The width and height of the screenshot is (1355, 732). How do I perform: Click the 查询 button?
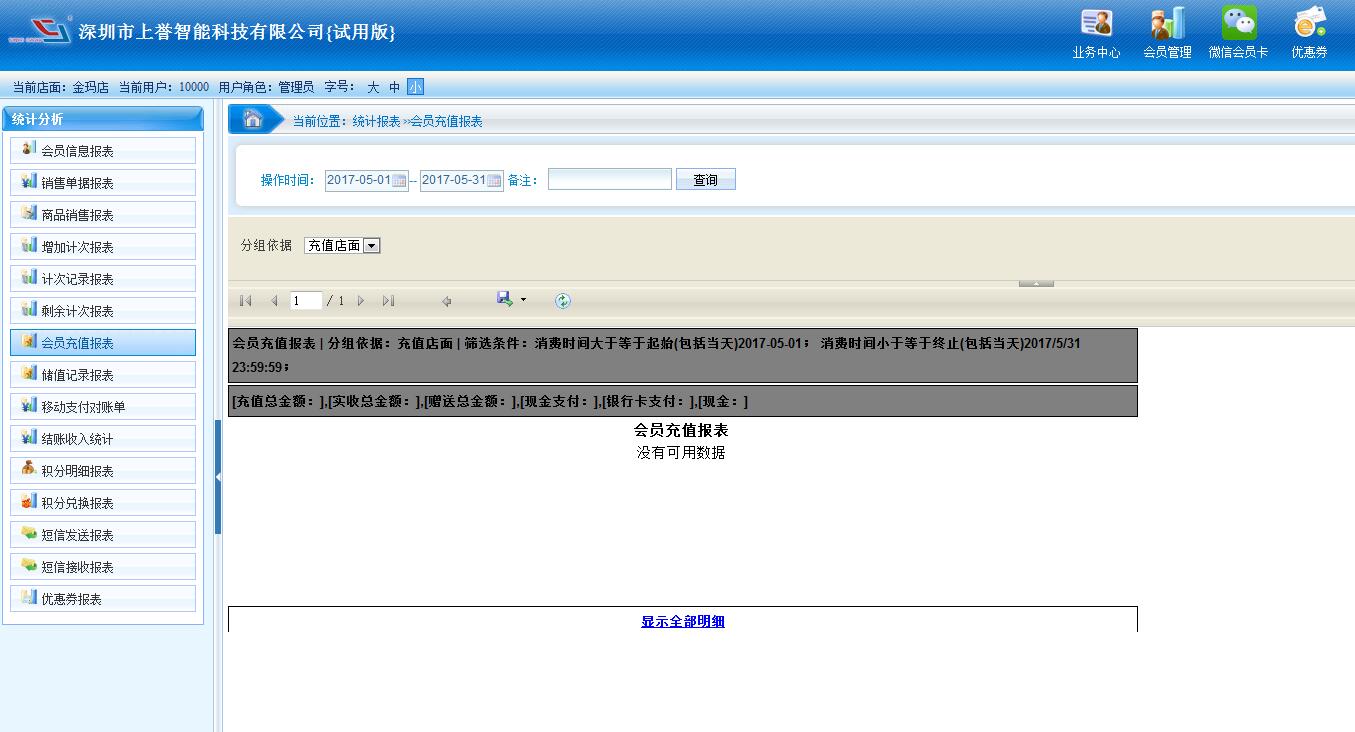click(x=705, y=180)
